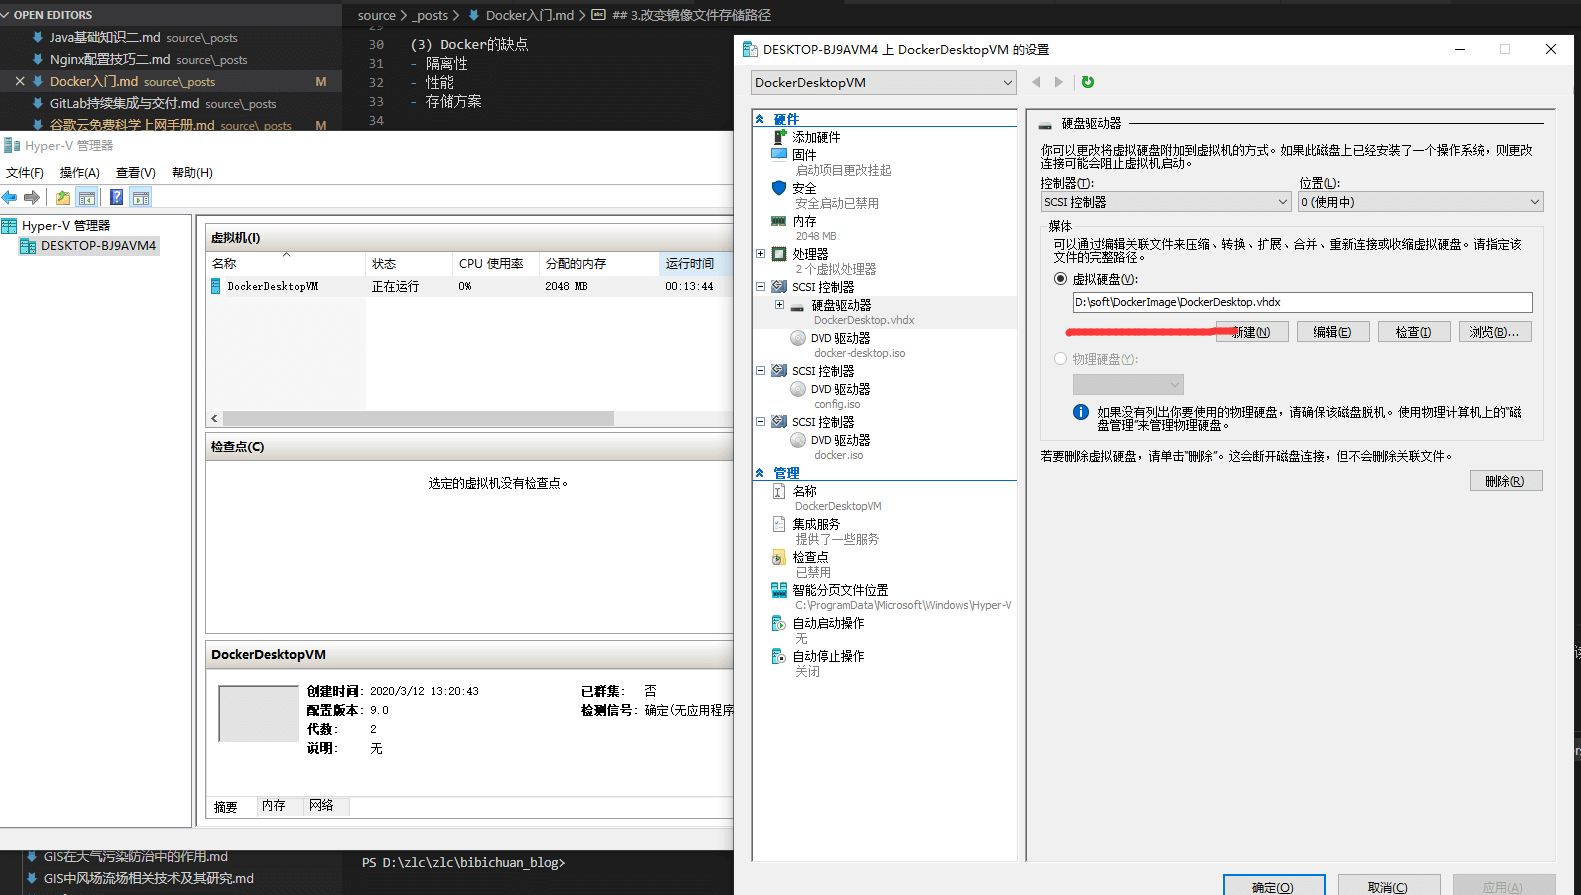
Task: Open the 添加硬件 add hardware item
Action: [816, 137]
